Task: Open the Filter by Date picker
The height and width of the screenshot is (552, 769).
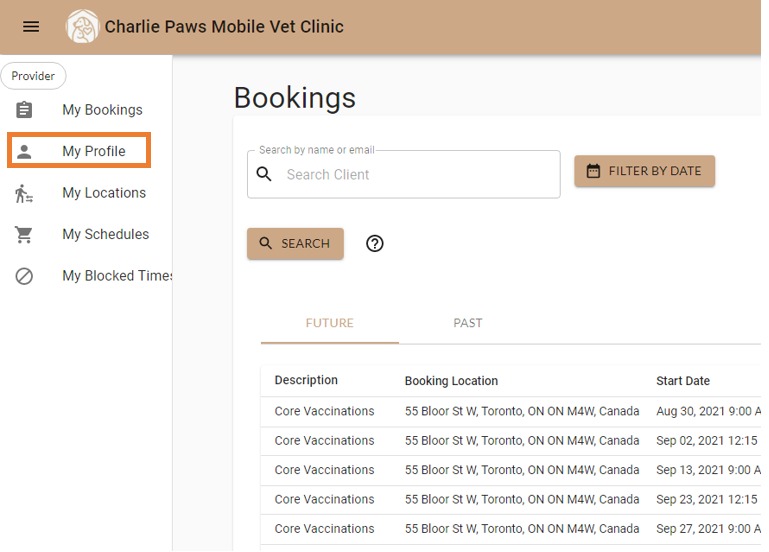Action: click(x=644, y=171)
